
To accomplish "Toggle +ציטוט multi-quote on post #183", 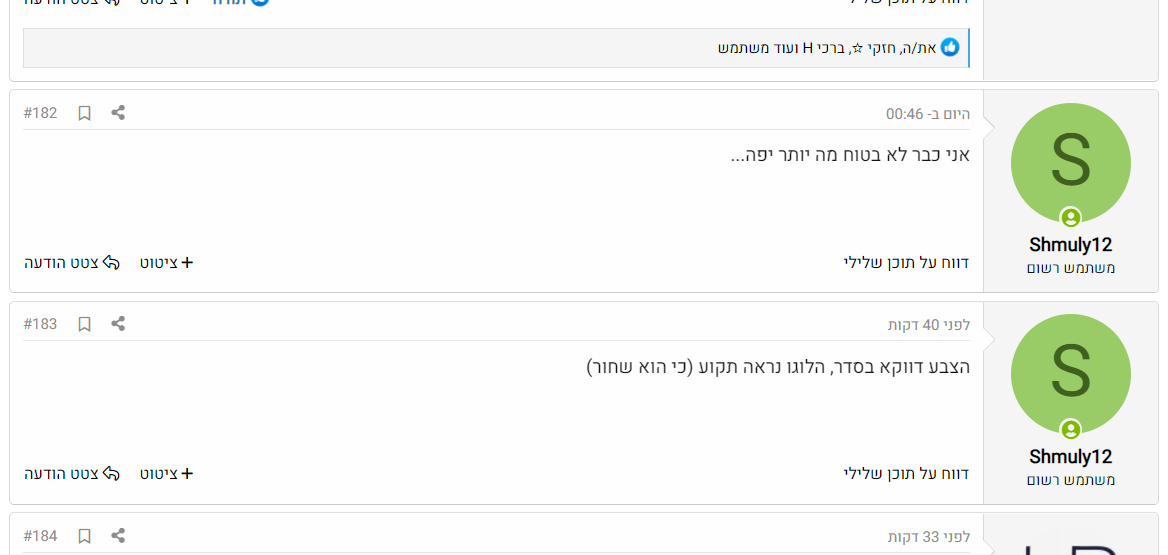I will click(x=166, y=474).
